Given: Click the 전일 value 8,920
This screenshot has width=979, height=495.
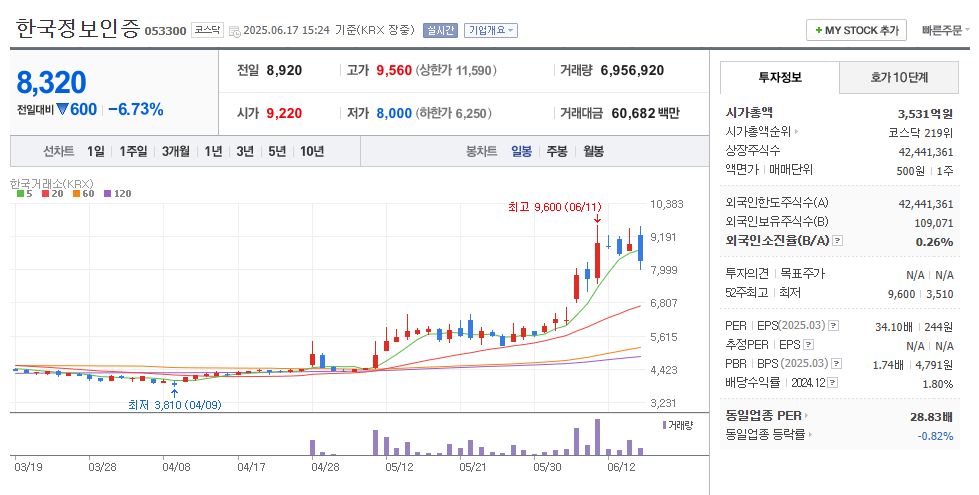Looking at the screenshot, I should click(x=284, y=71).
